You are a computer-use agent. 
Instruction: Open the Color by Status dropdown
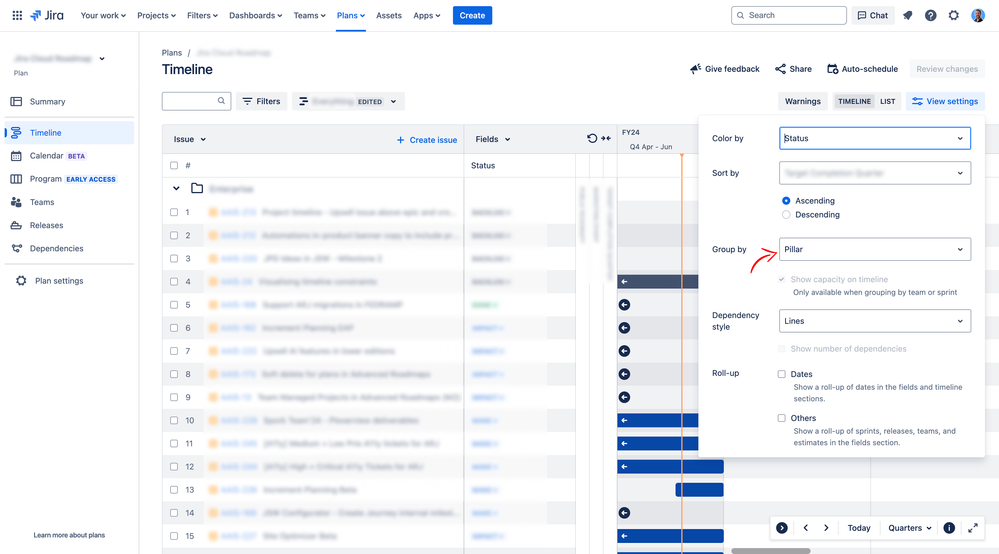[x=875, y=138]
